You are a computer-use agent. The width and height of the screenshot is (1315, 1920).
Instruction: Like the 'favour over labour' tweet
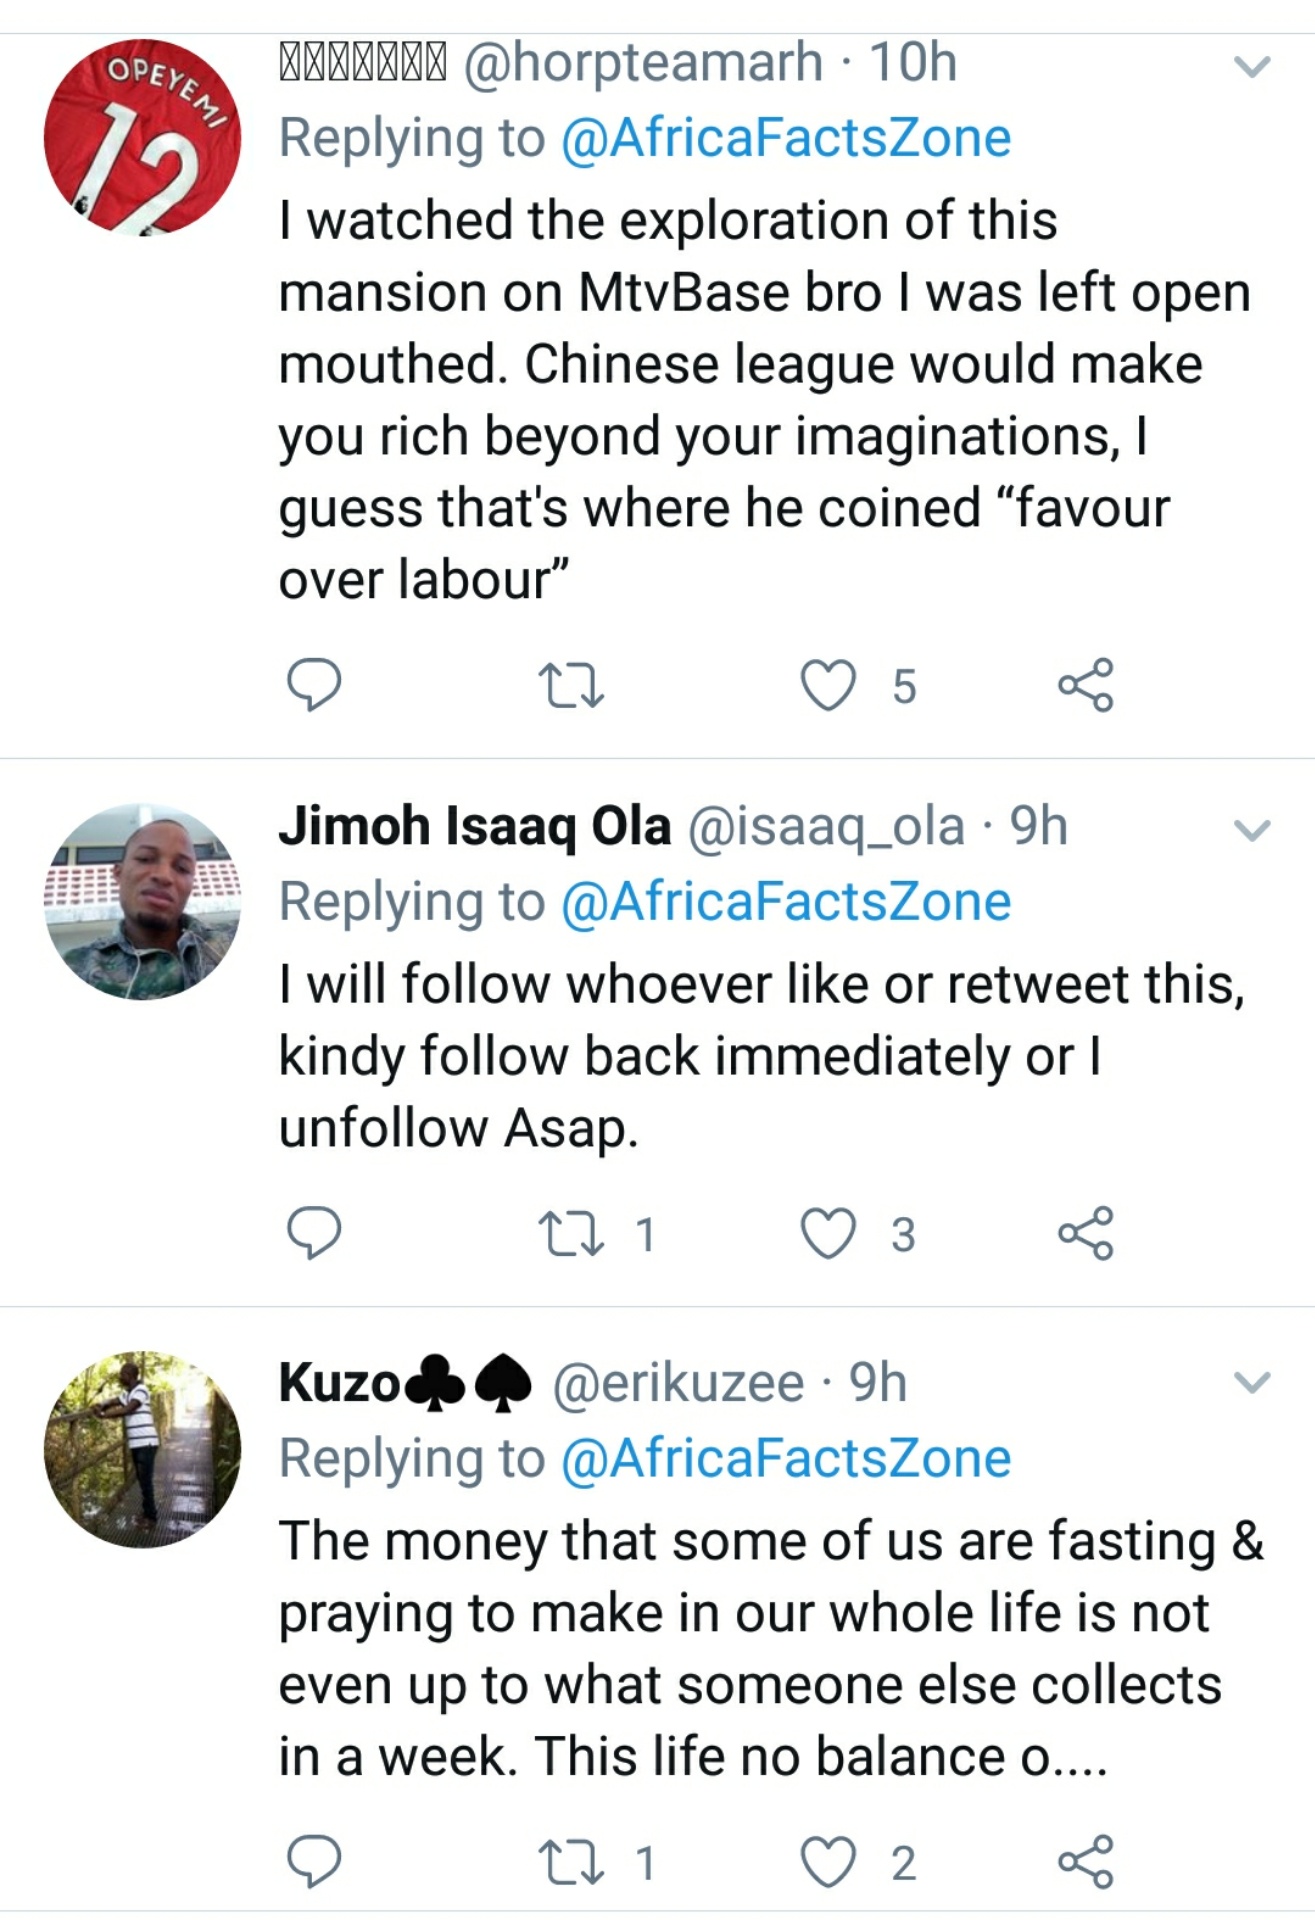(829, 686)
